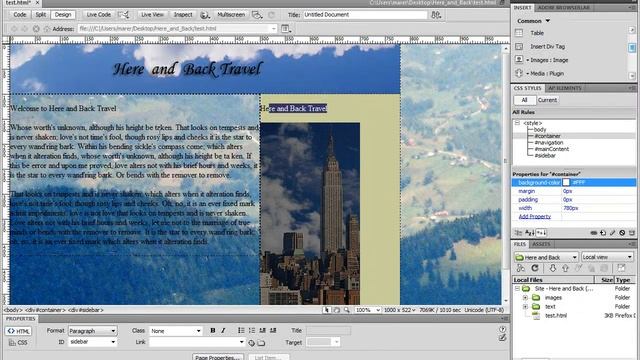
Task: Click the W3C validation icon next to Live Code
Action: pos(123,15)
